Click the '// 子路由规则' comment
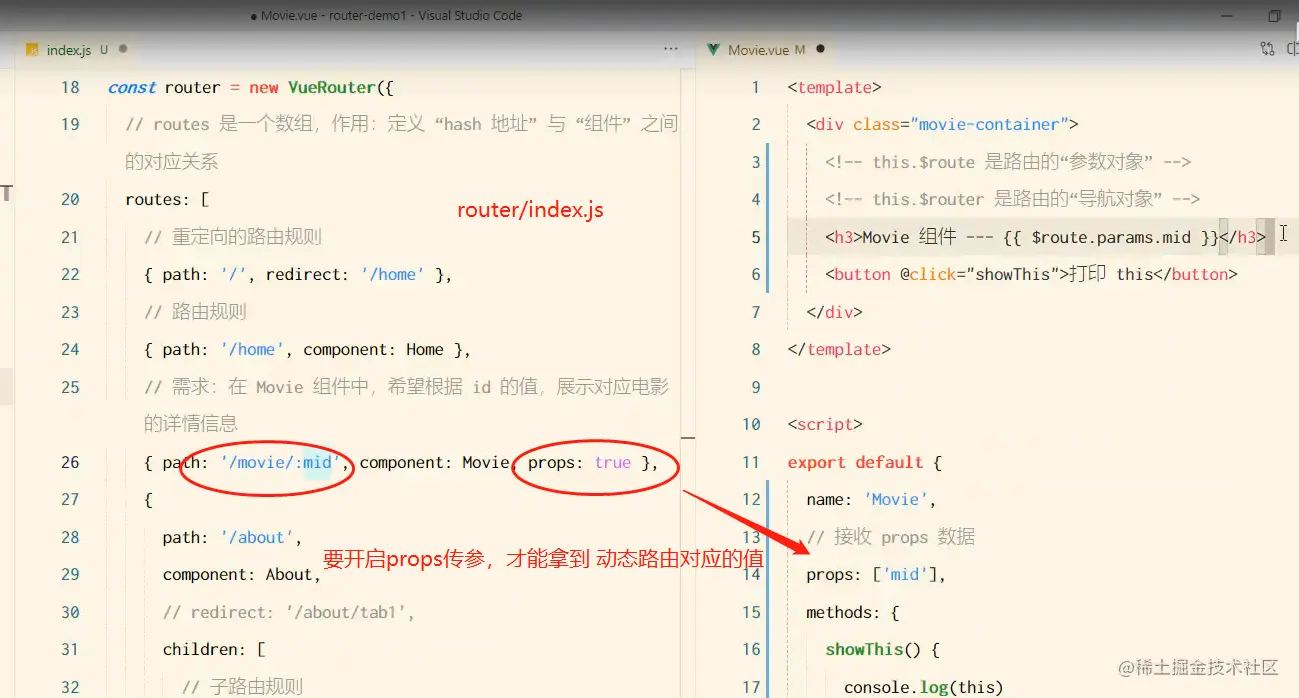The width and height of the screenshot is (1299, 698). (242, 687)
